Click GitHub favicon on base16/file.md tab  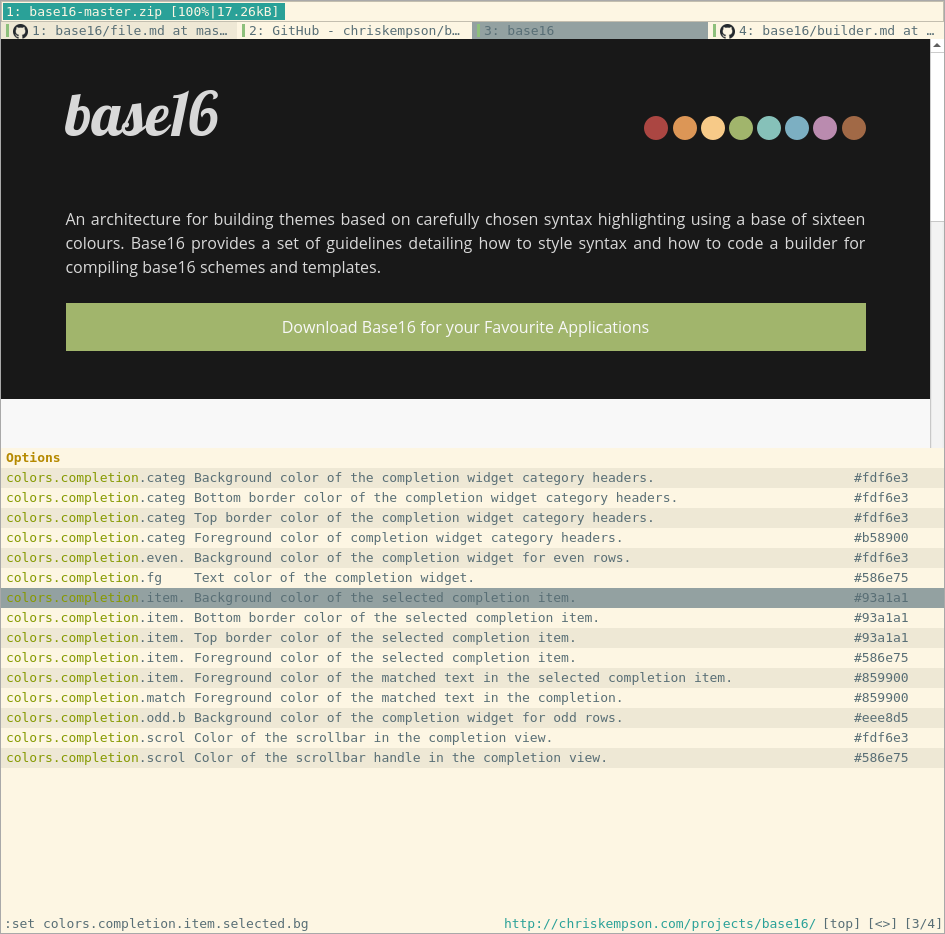(x=20, y=31)
